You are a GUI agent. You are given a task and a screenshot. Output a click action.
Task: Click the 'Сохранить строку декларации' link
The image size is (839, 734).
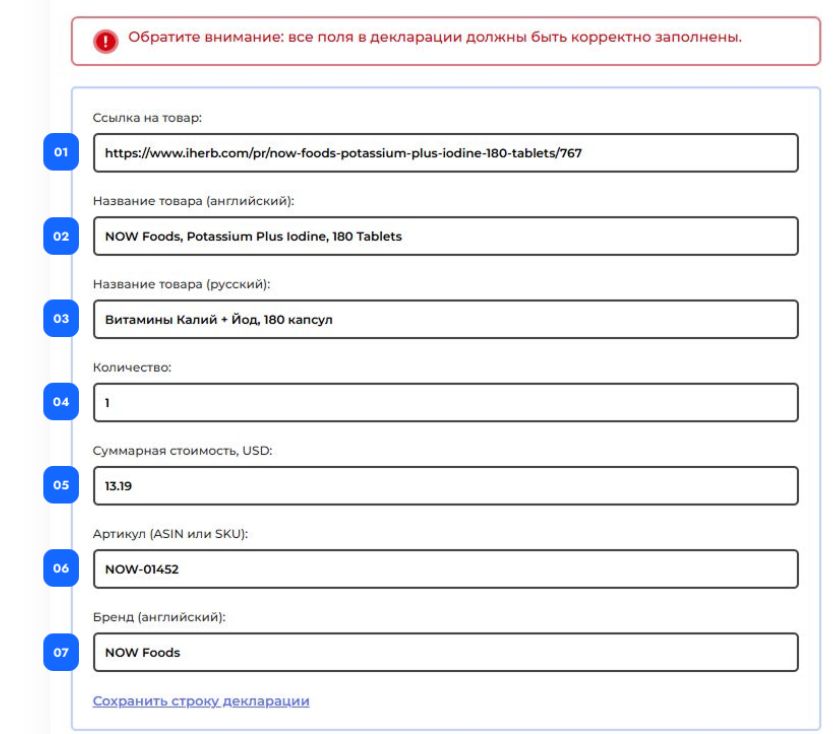(x=201, y=701)
